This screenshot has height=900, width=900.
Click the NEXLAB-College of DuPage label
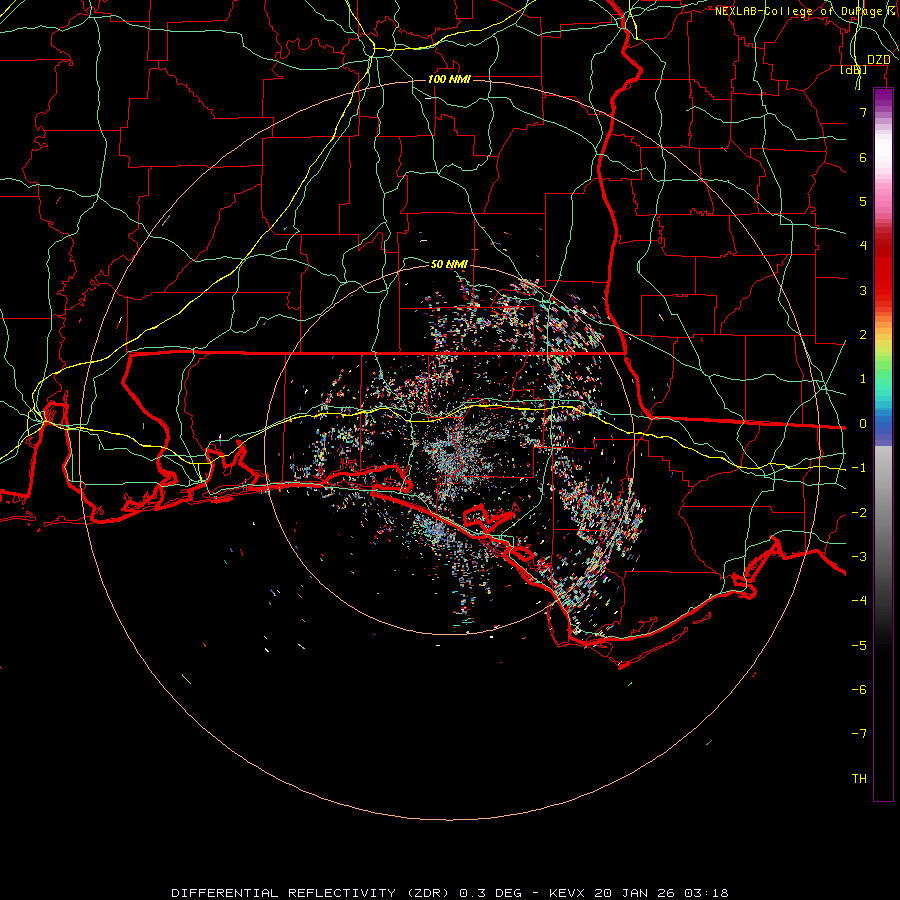(x=798, y=11)
